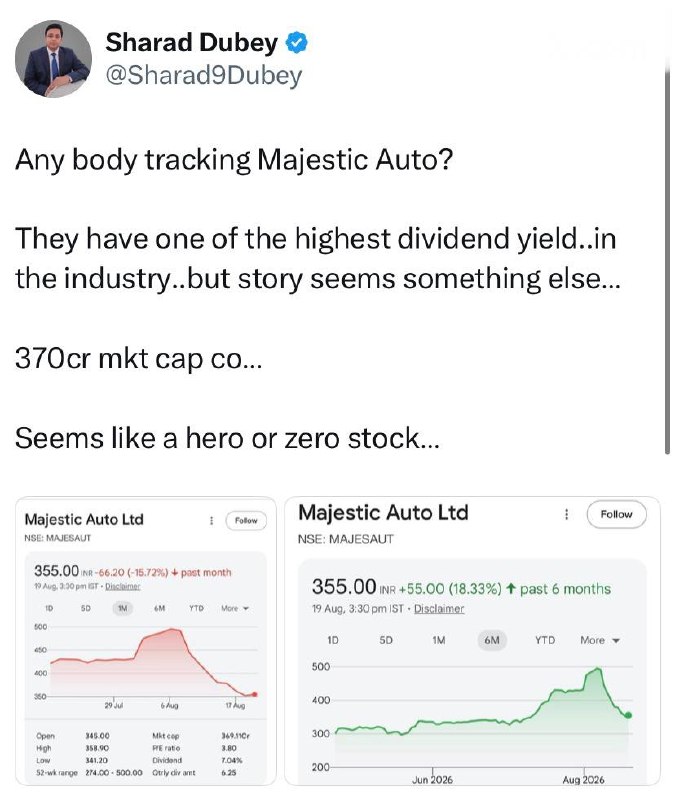Follow Majestic Auto in right card
This screenshot has width=675, height=800.
616,514
